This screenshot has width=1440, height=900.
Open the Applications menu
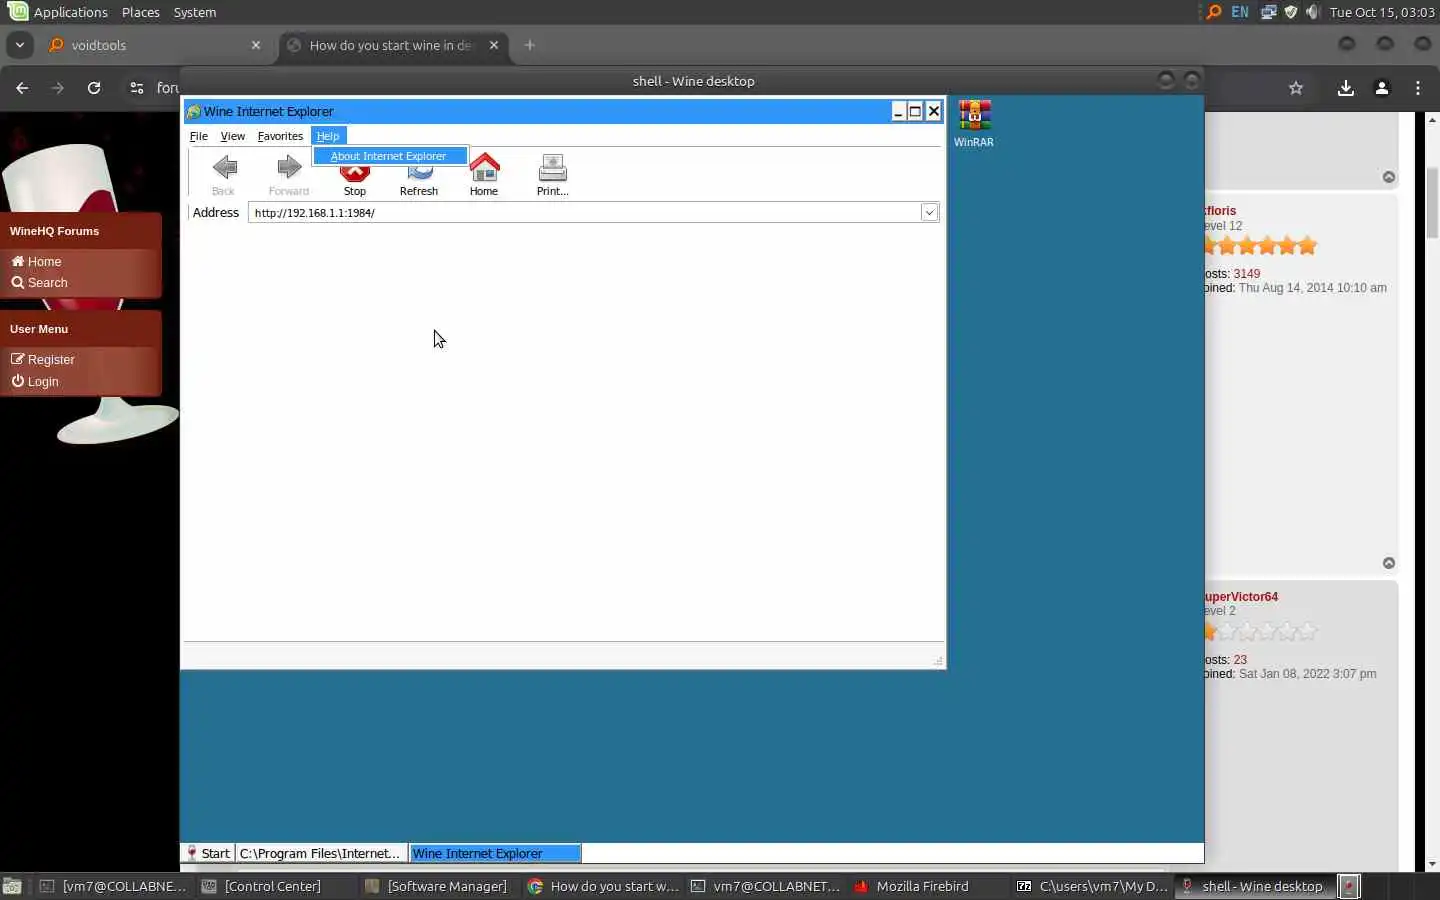point(58,12)
